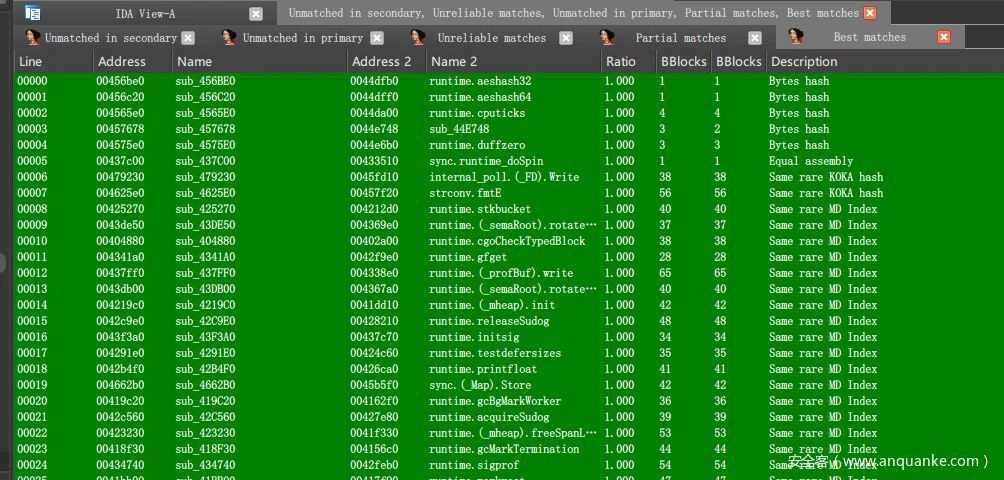Viewport: 1004px width, 480px height.
Task: Sort by the Address 2 column header
Action: (387, 61)
